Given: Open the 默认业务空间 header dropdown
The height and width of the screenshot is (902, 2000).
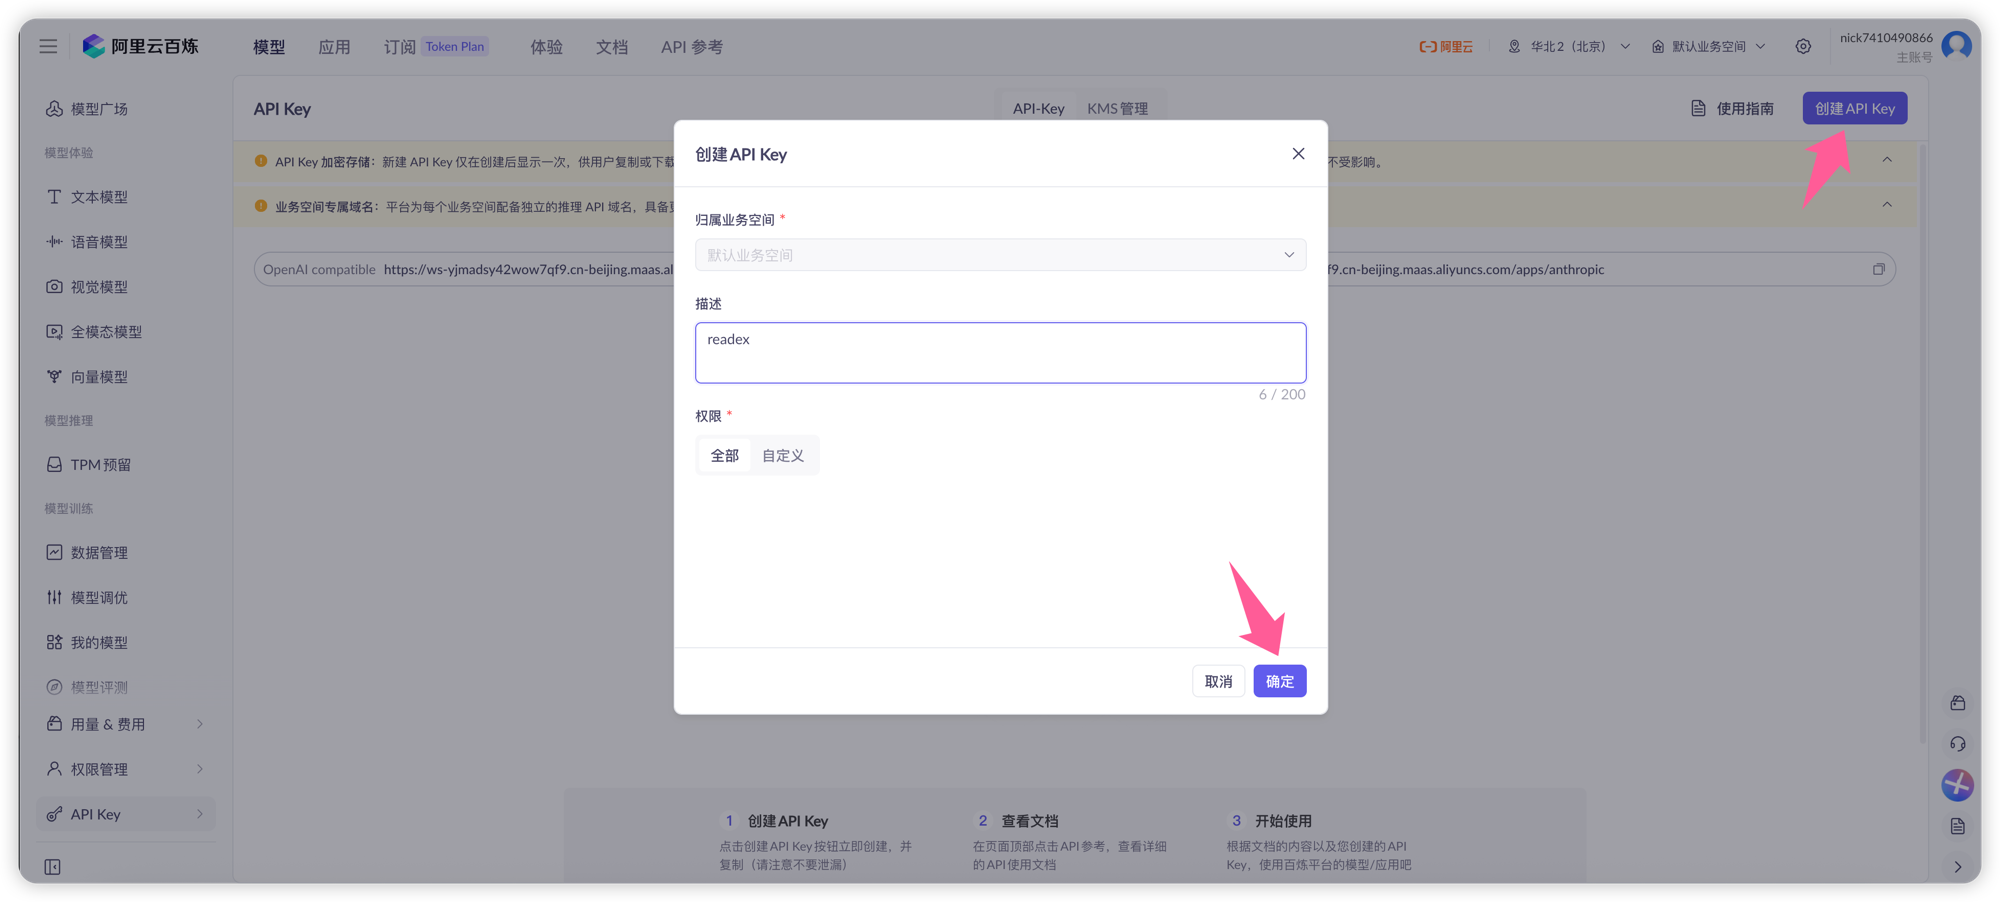Looking at the screenshot, I should [1708, 46].
